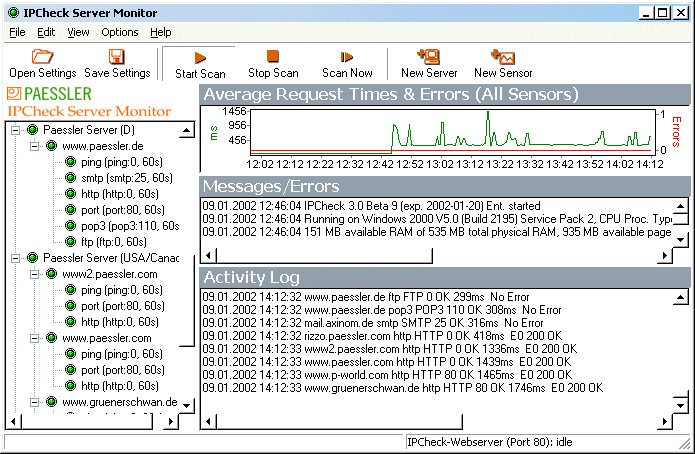Click Messages/Errors horizontal scroll-right arrow

coord(664,255)
